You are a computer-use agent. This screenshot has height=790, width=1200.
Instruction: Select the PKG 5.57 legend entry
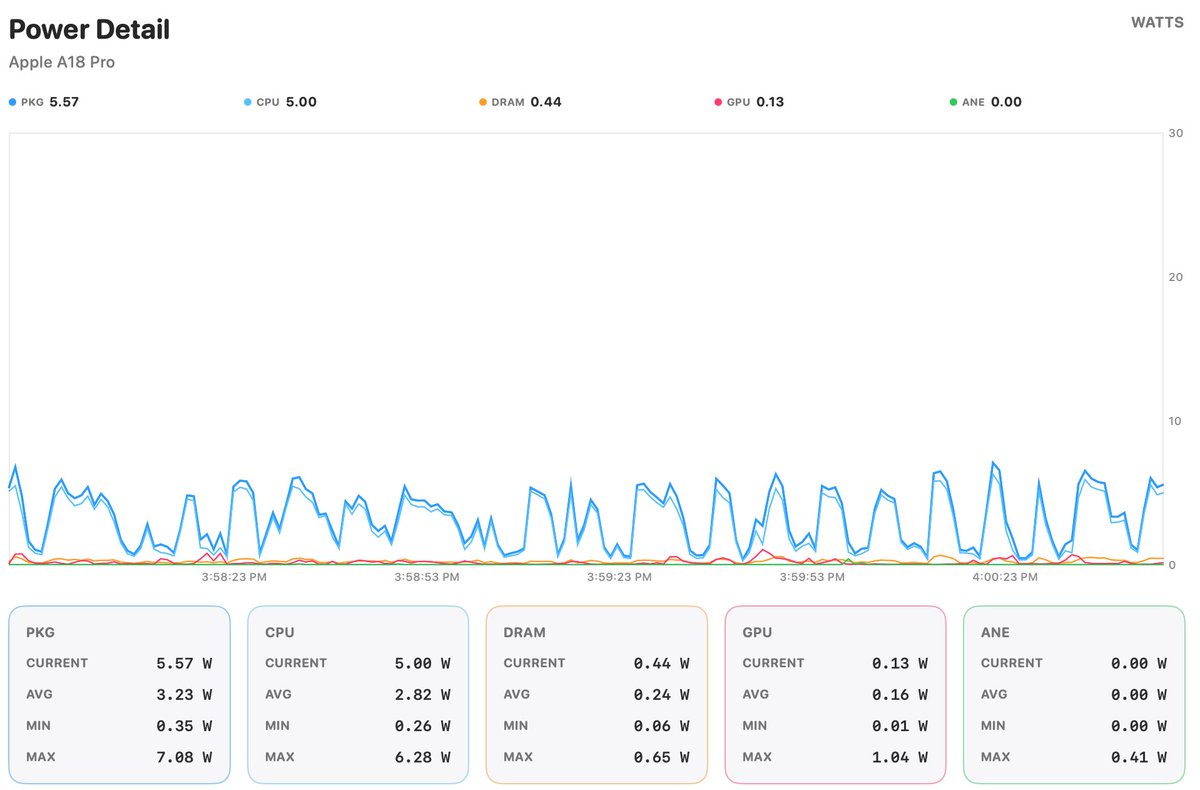44,102
